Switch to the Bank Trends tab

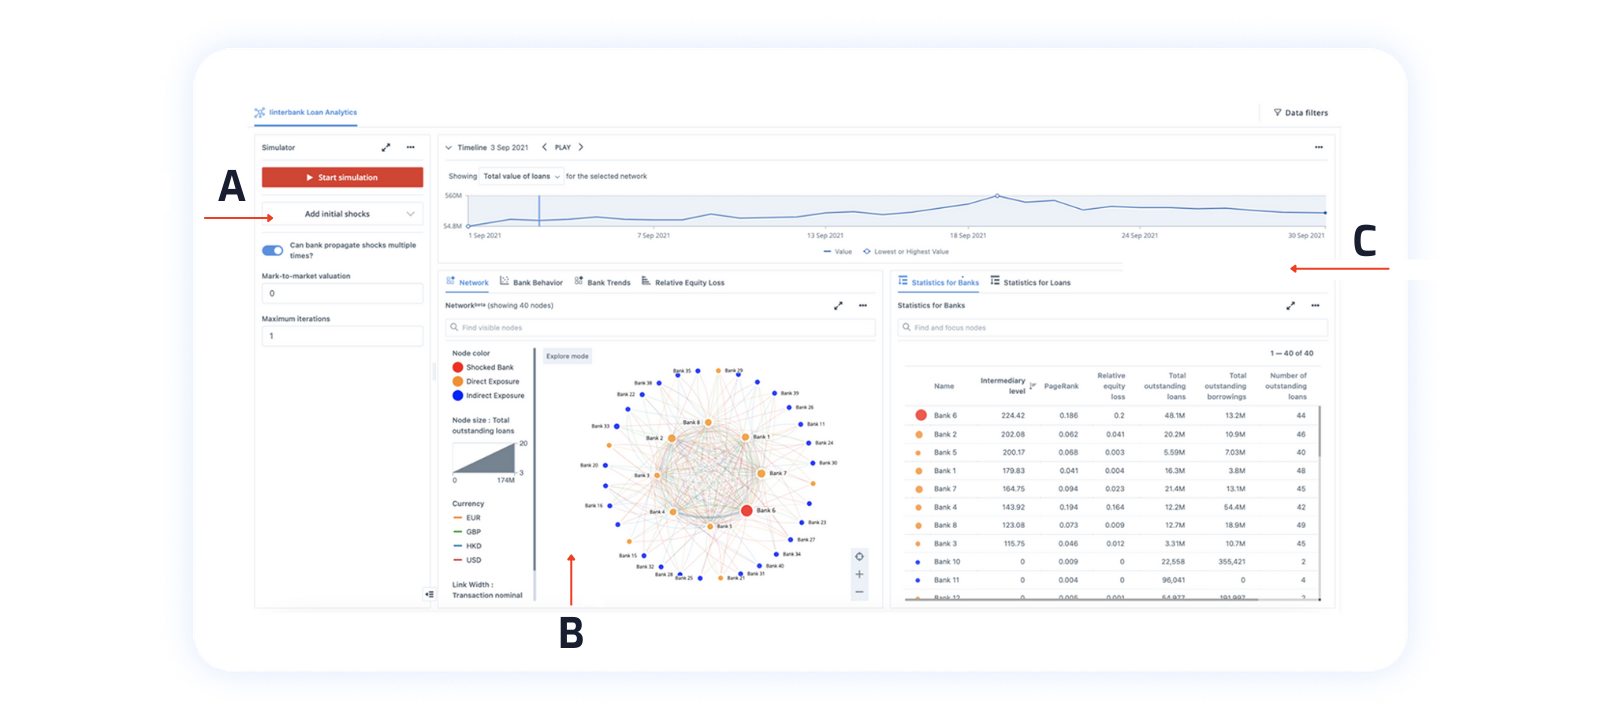(602, 282)
